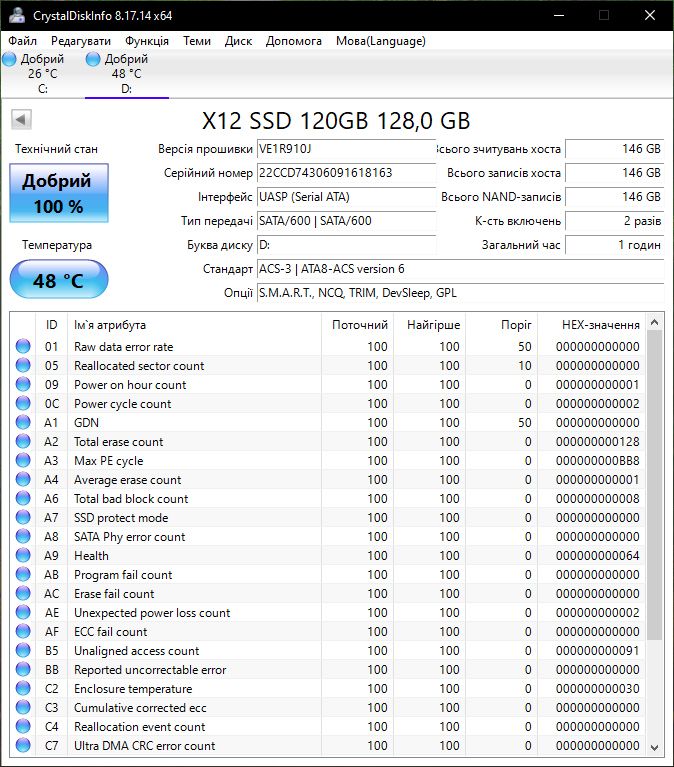Click the status icon for Raw data error rate
This screenshot has height=767, width=674.
23,346
